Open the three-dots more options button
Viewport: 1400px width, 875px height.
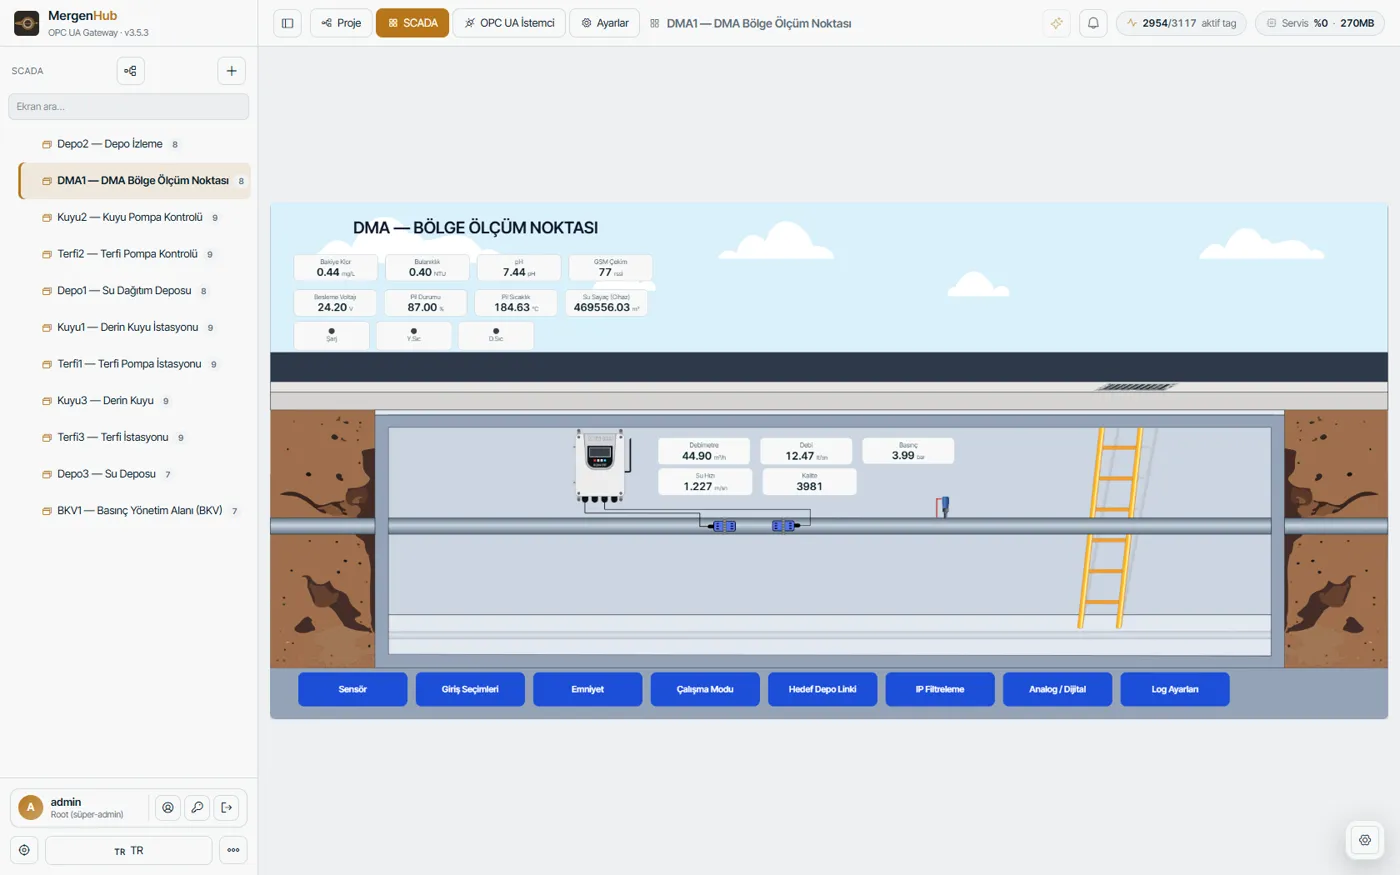coord(233,850)
